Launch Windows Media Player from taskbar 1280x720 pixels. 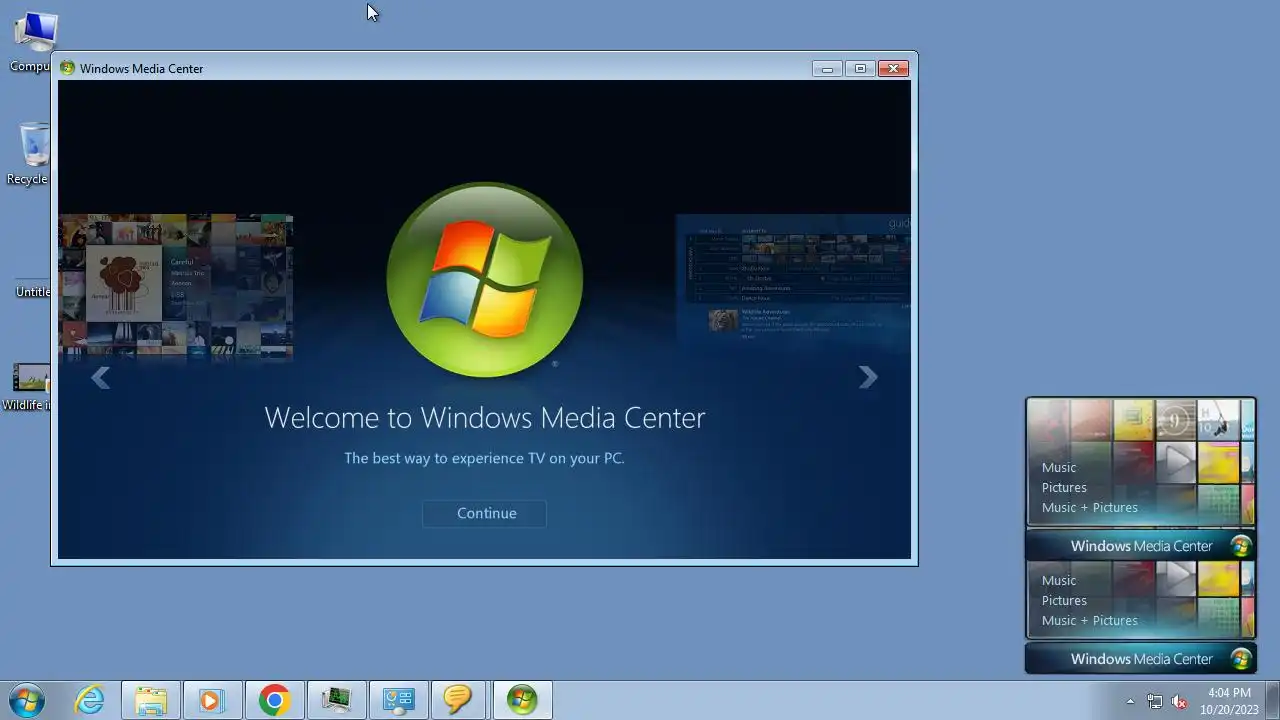pos(212,700)
